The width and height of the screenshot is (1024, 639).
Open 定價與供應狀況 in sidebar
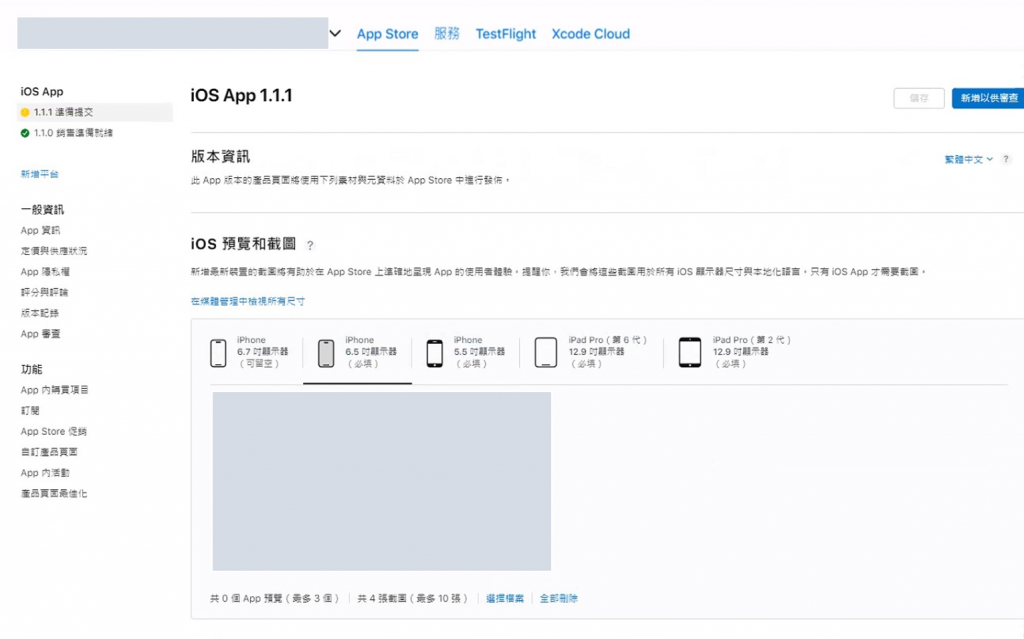pos(54,251)
